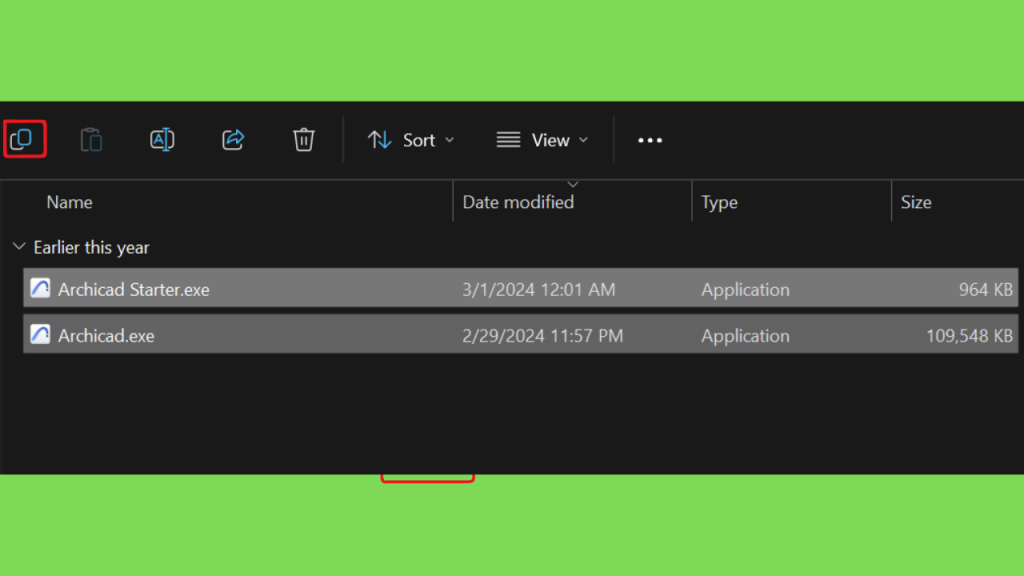Sort by the Date modified column header
The height and width of the screenshot is (576, 1024).
(x=518, y=202)
